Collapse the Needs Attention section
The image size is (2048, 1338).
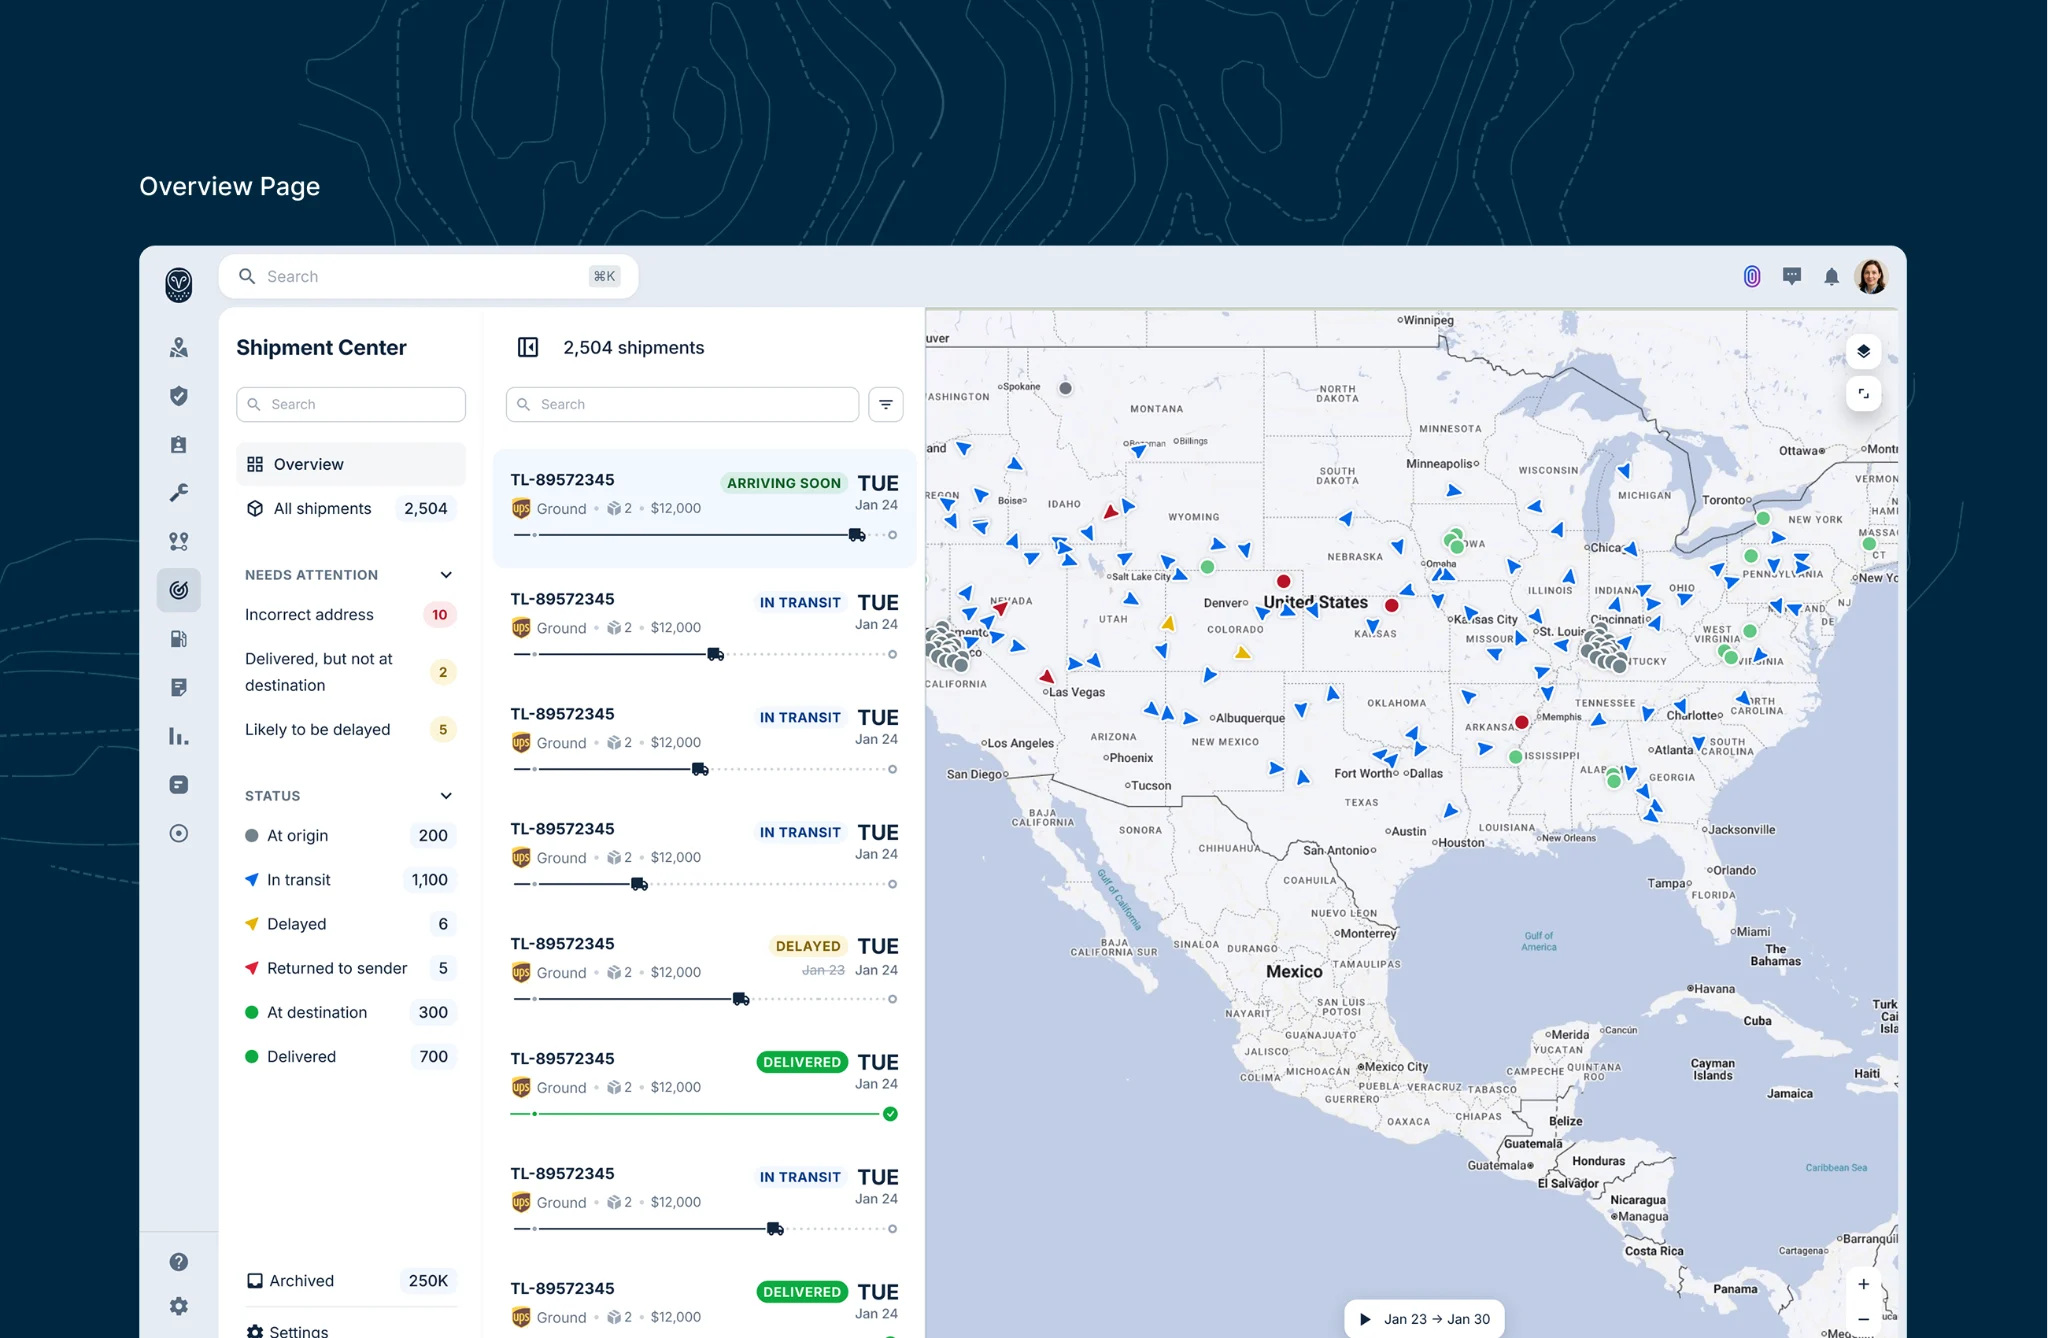pyautogui.click(x=446, y=575)
